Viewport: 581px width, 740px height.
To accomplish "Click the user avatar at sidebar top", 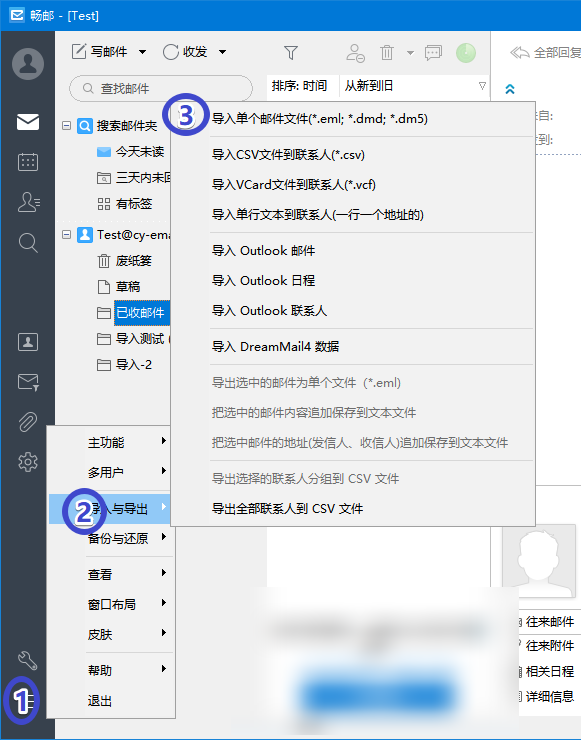I will 28,63.
